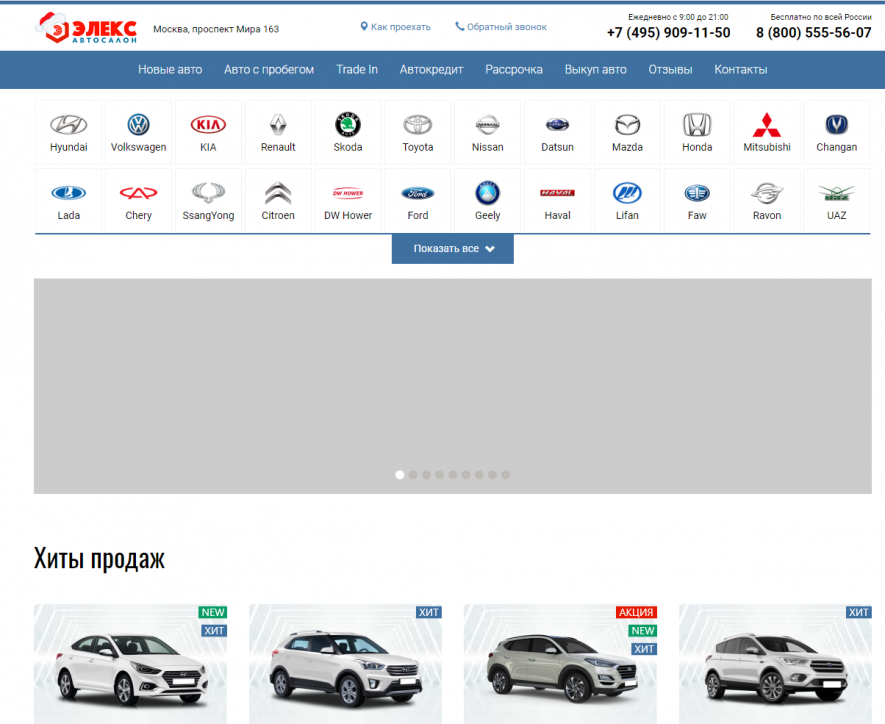Open the silver Hyundai Tucson АКЦИЯ car card

click(560, 664)
